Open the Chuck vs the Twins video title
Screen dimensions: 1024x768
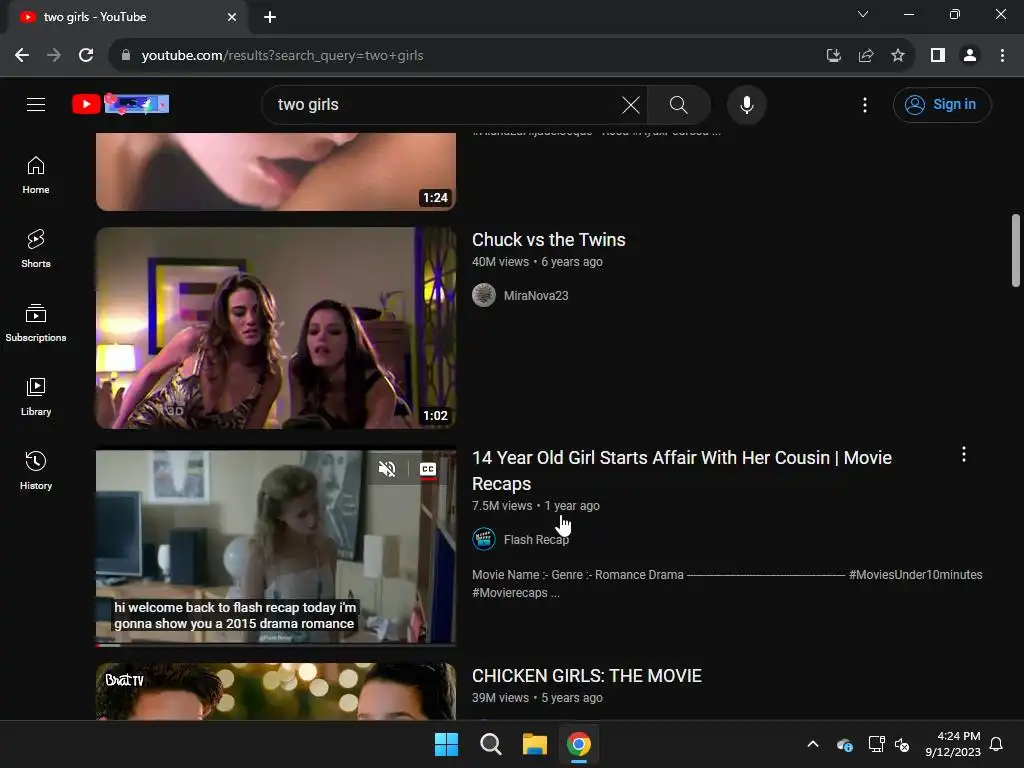(x=549, y=240)
